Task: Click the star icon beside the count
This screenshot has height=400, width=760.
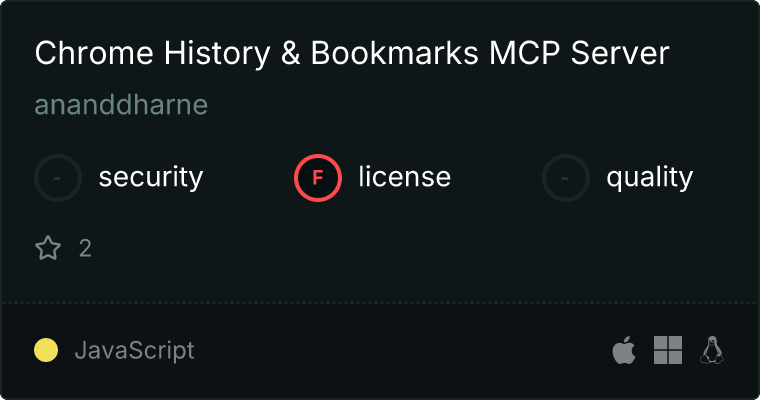Action: click(48, 248)
